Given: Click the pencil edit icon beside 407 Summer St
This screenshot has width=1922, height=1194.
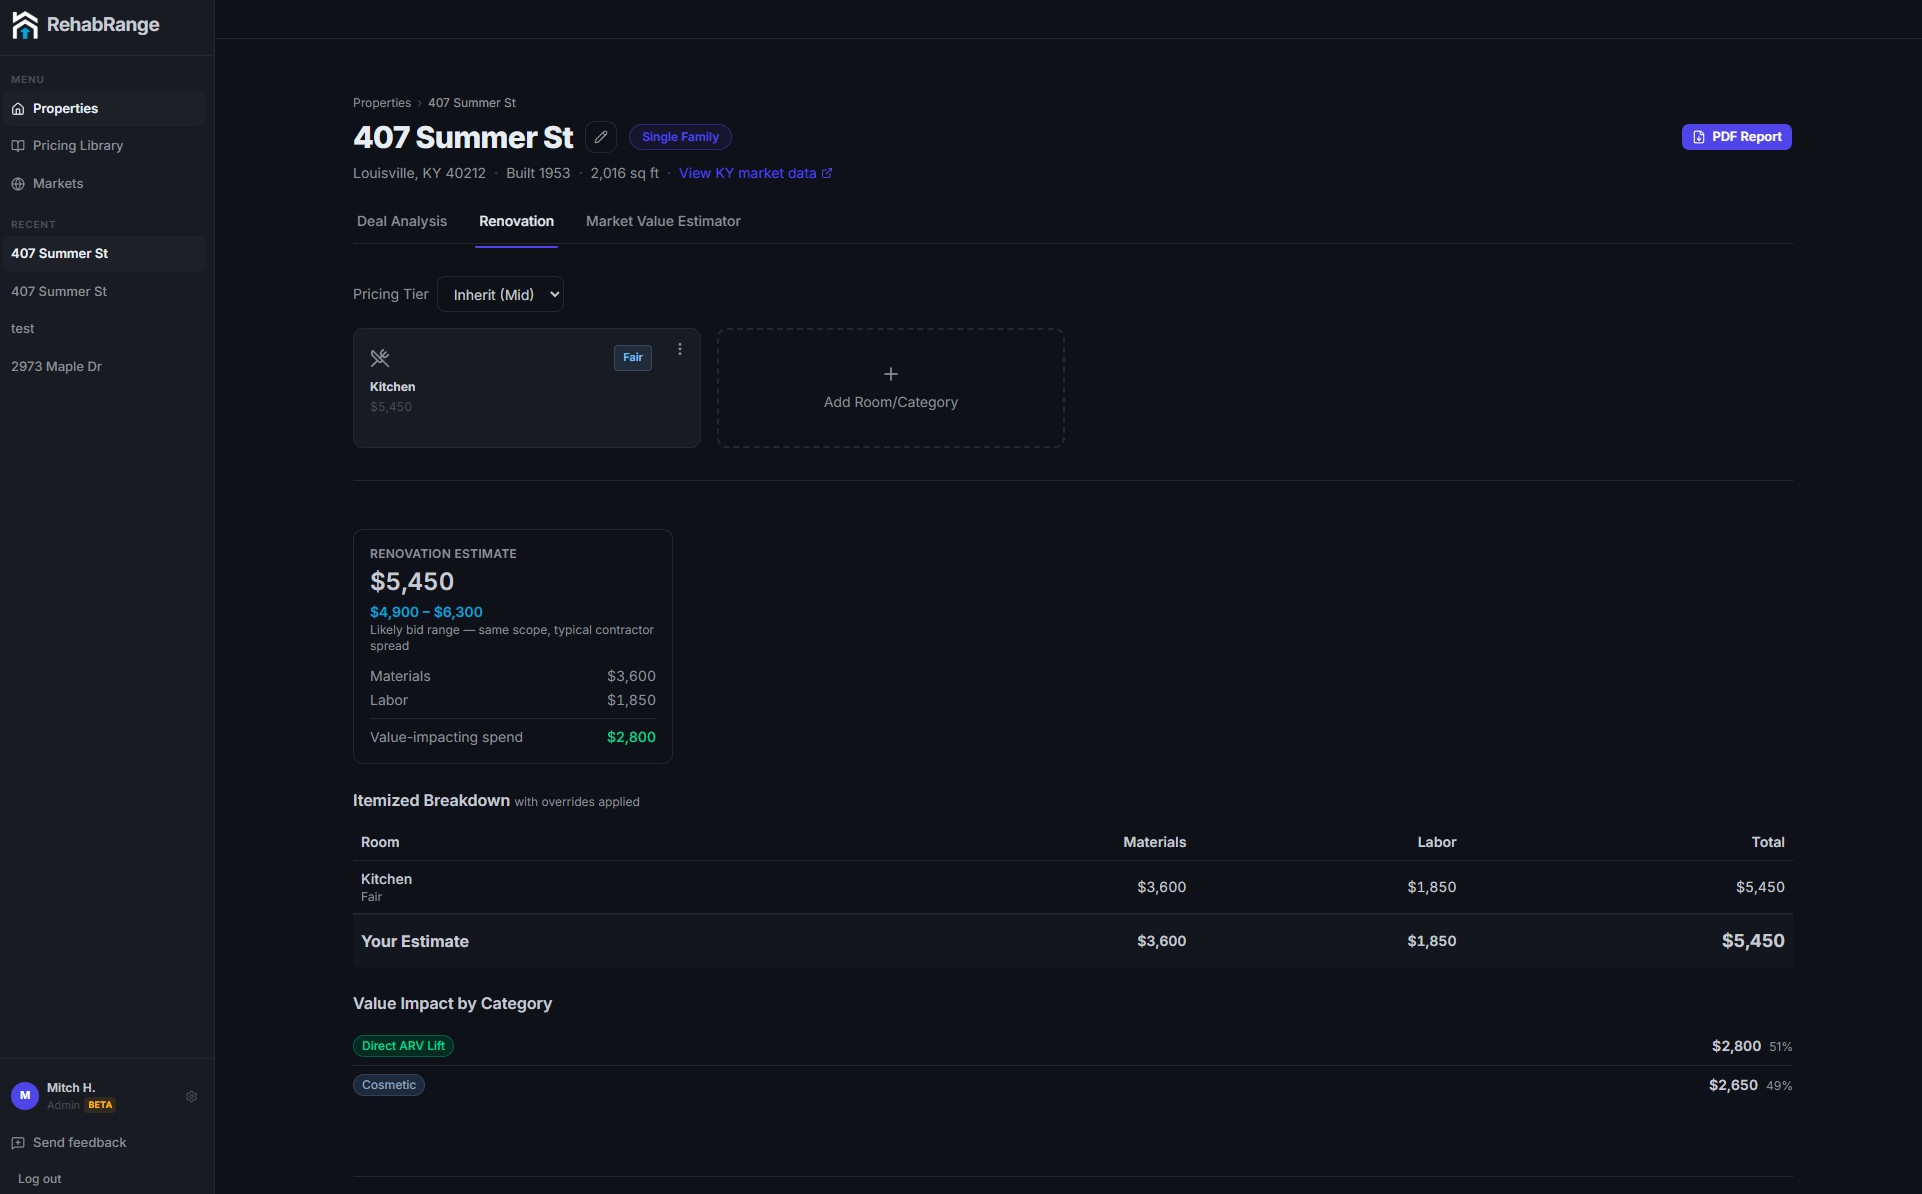Looking at the screenshot, I should (601, 137).
